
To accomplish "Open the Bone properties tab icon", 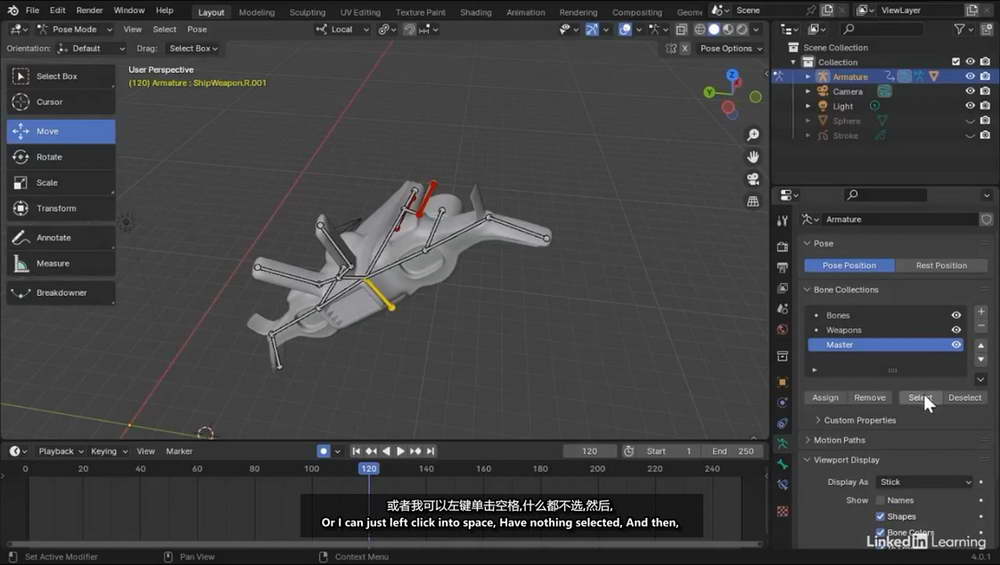I will pyautogui.click(x=783, y=464).
